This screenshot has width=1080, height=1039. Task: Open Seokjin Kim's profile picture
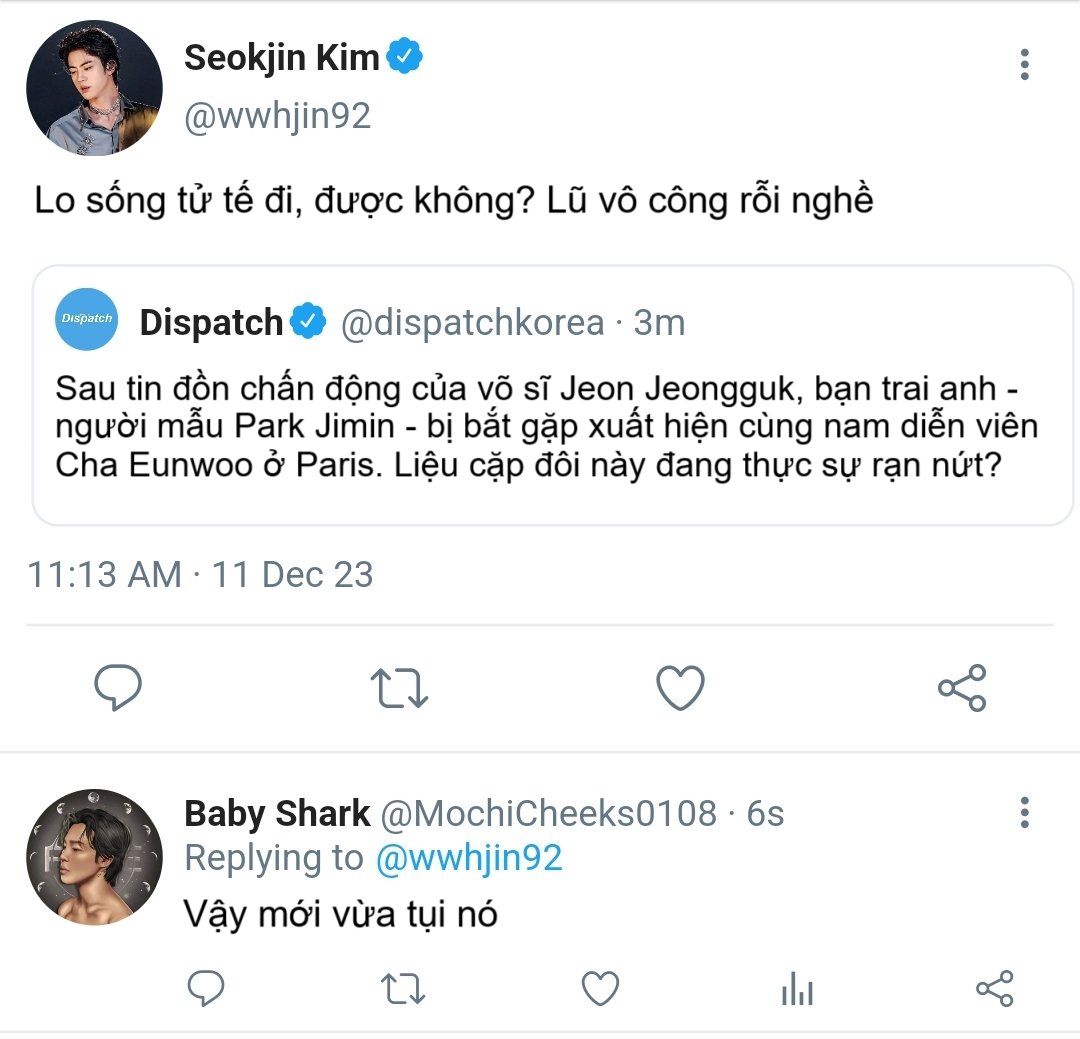94,88
